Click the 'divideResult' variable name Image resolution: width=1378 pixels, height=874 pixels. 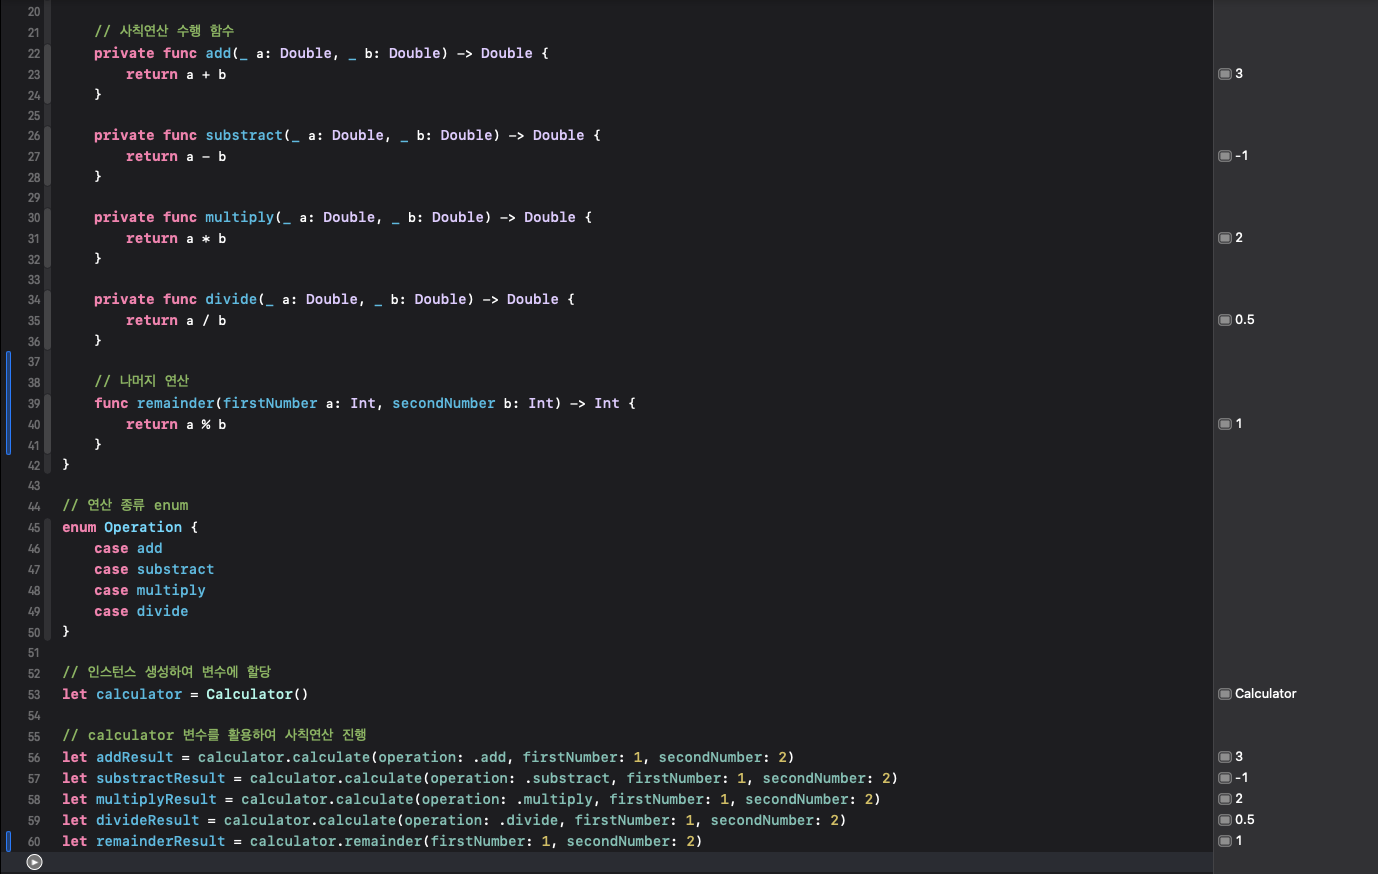pos(148,820)
